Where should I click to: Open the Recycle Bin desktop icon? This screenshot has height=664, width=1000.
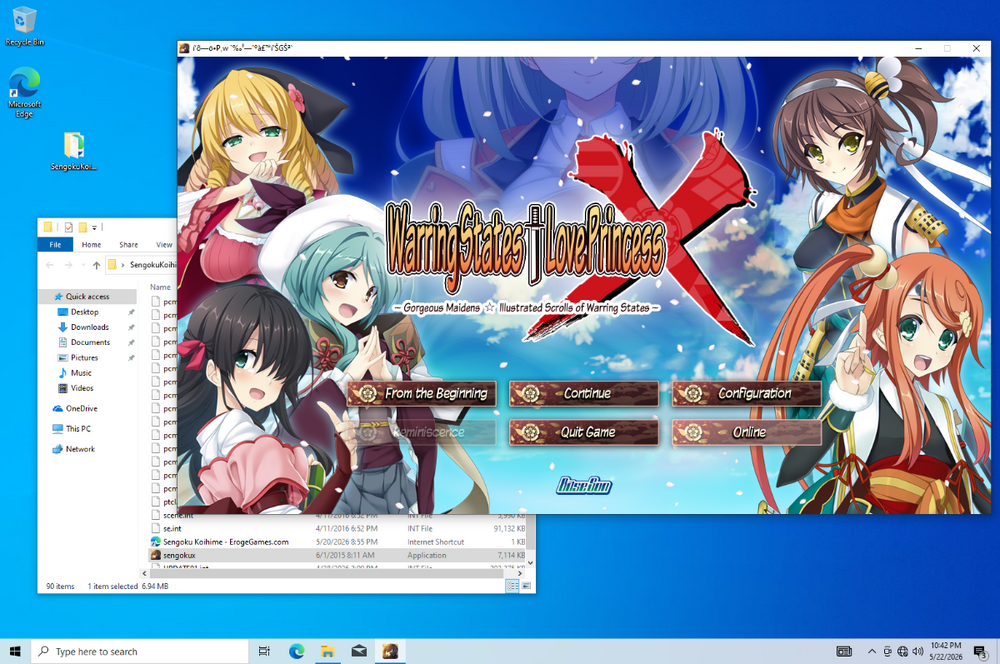click(24, 26)
